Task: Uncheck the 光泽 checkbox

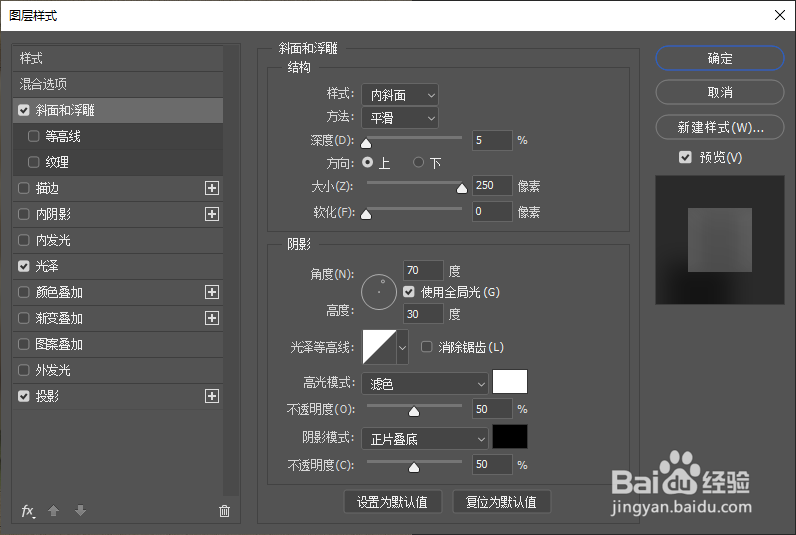Action: coord(24,266)
